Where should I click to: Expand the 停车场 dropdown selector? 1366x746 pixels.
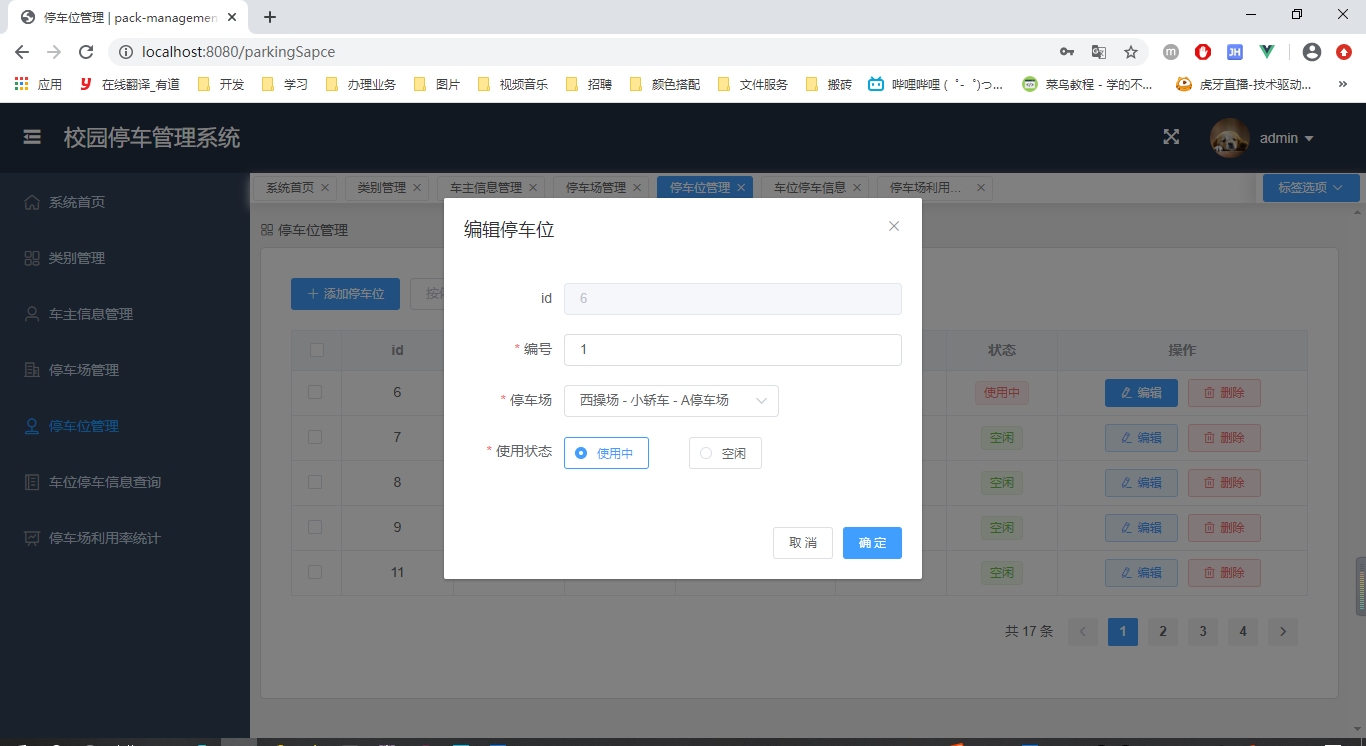click(x=671, y=401)
